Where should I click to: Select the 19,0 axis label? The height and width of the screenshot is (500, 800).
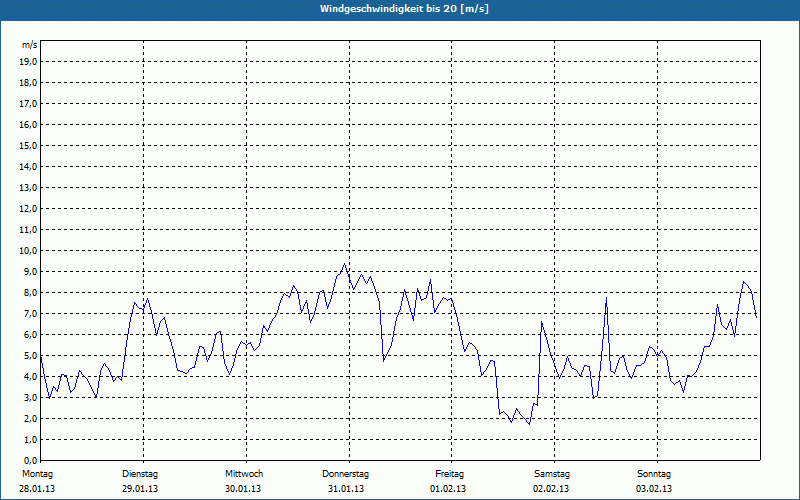click(29, 62)
